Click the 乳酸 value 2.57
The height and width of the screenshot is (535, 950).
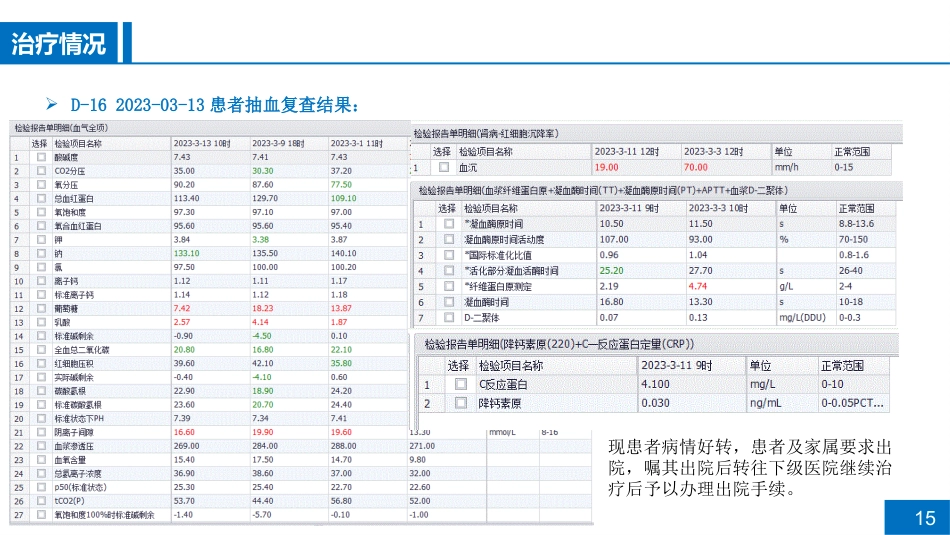tap(182, 322)
